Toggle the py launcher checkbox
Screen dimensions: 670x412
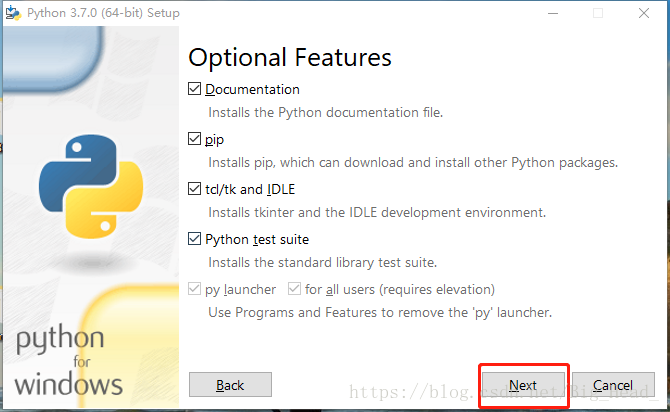coord(194,289)
